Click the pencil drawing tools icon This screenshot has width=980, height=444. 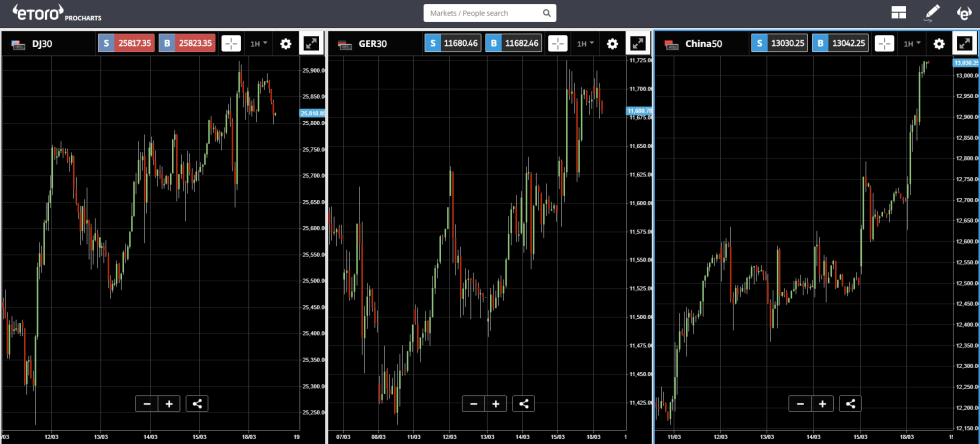tap(932, 13)
